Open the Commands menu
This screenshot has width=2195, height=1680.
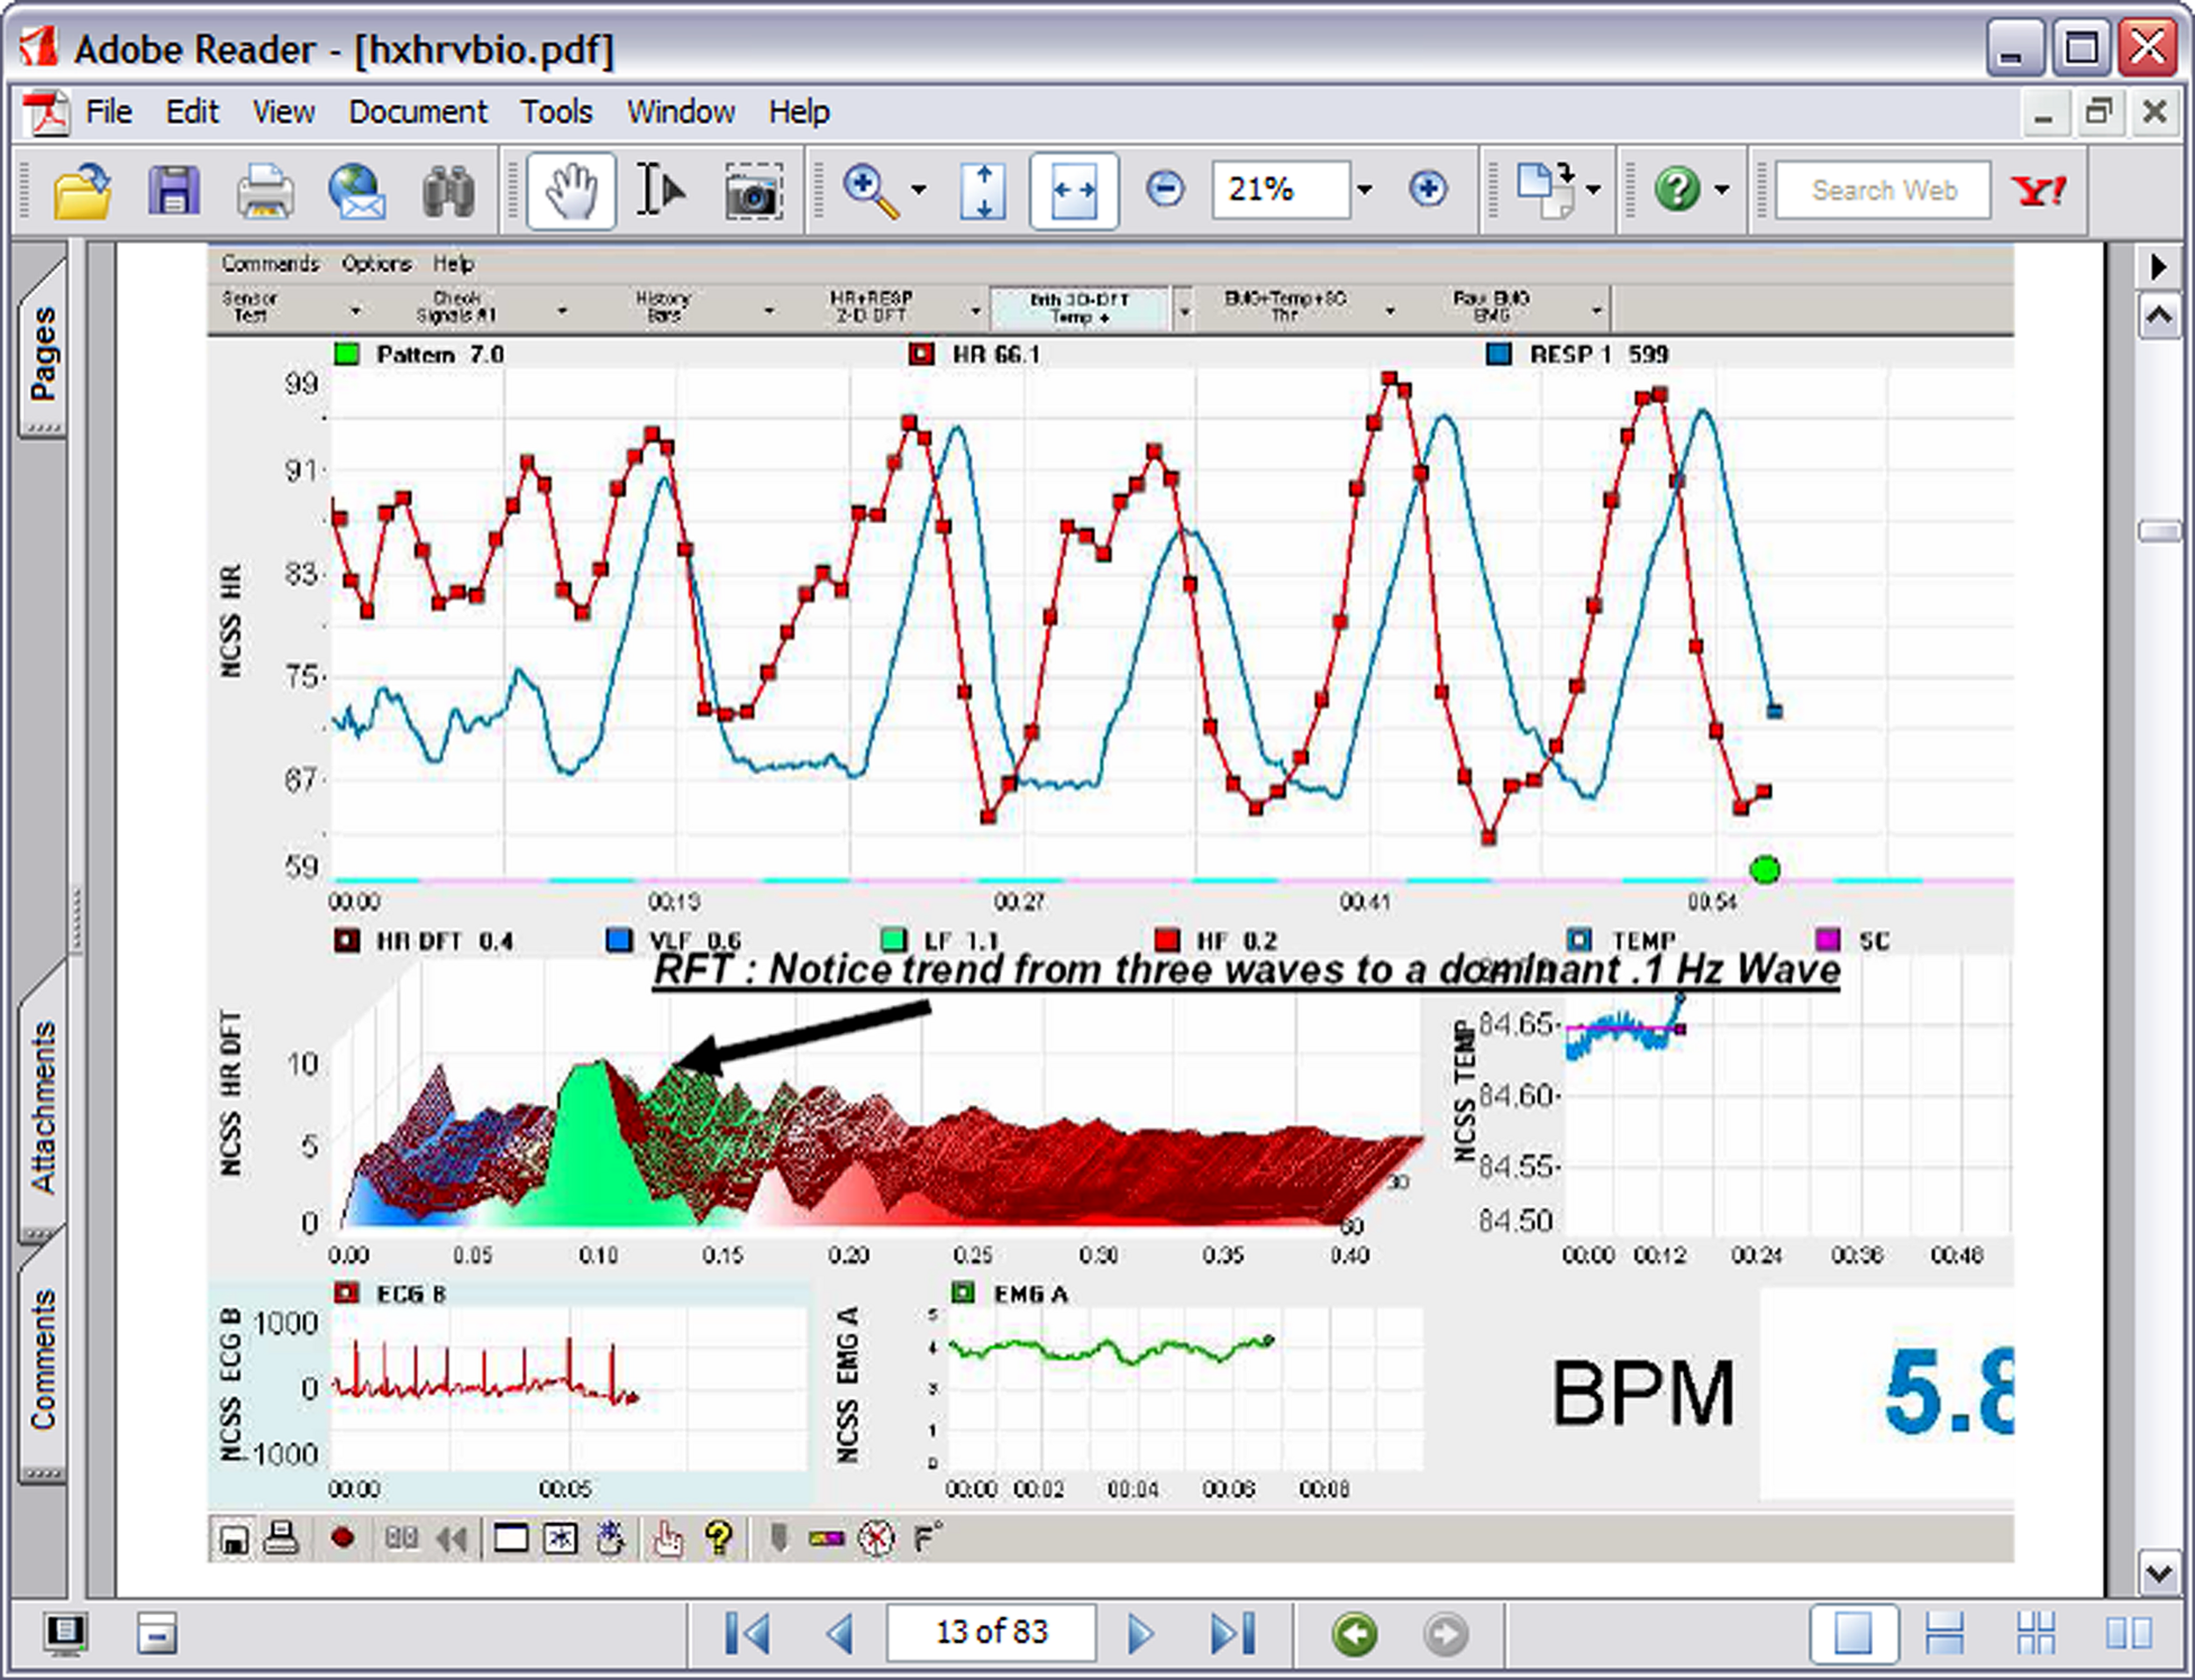pos(270,263)
